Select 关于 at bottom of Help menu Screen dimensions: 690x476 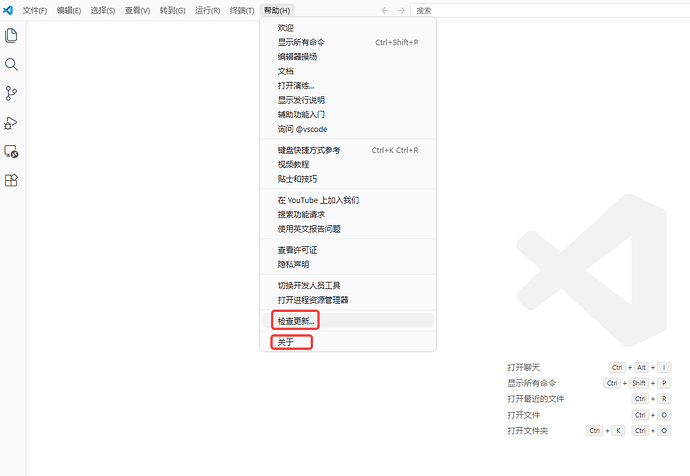(348, 342)
